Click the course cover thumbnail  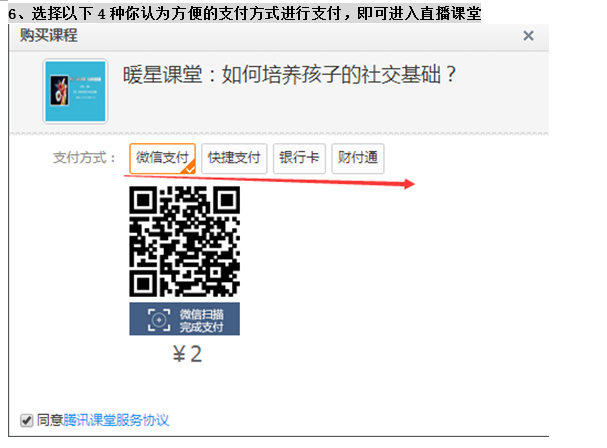[75, 91]
